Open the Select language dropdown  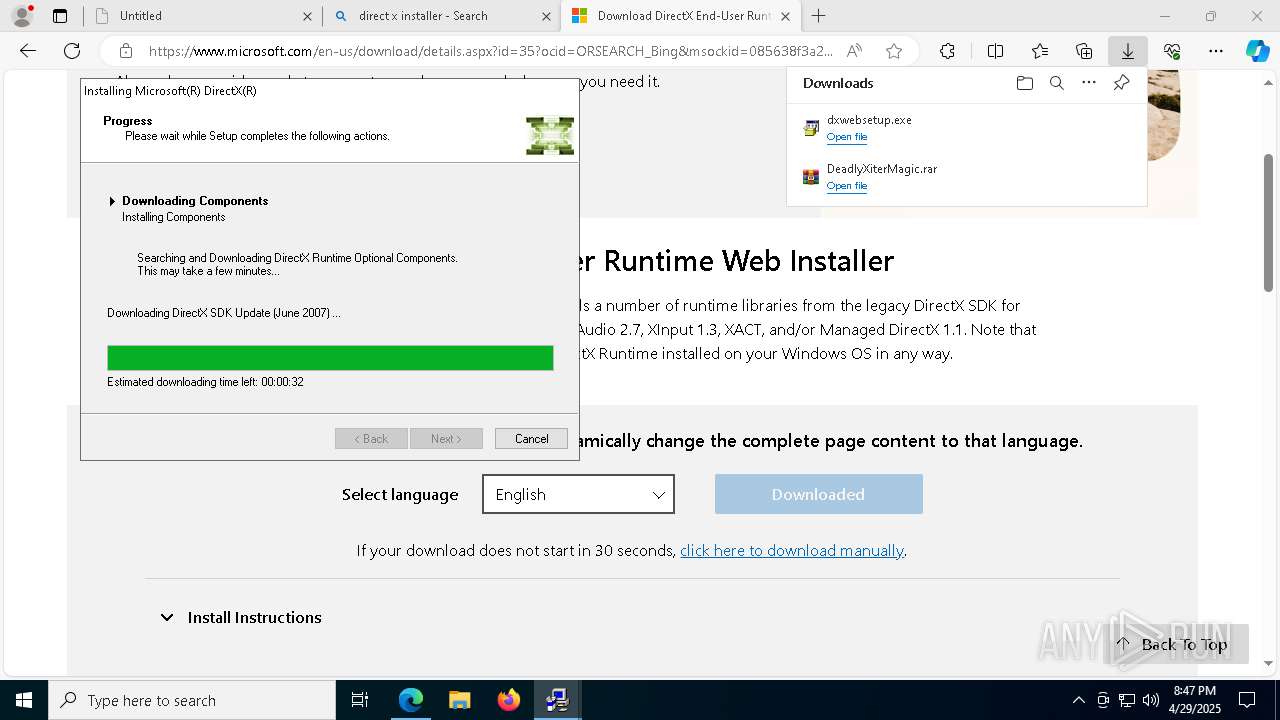coord(578,494)
